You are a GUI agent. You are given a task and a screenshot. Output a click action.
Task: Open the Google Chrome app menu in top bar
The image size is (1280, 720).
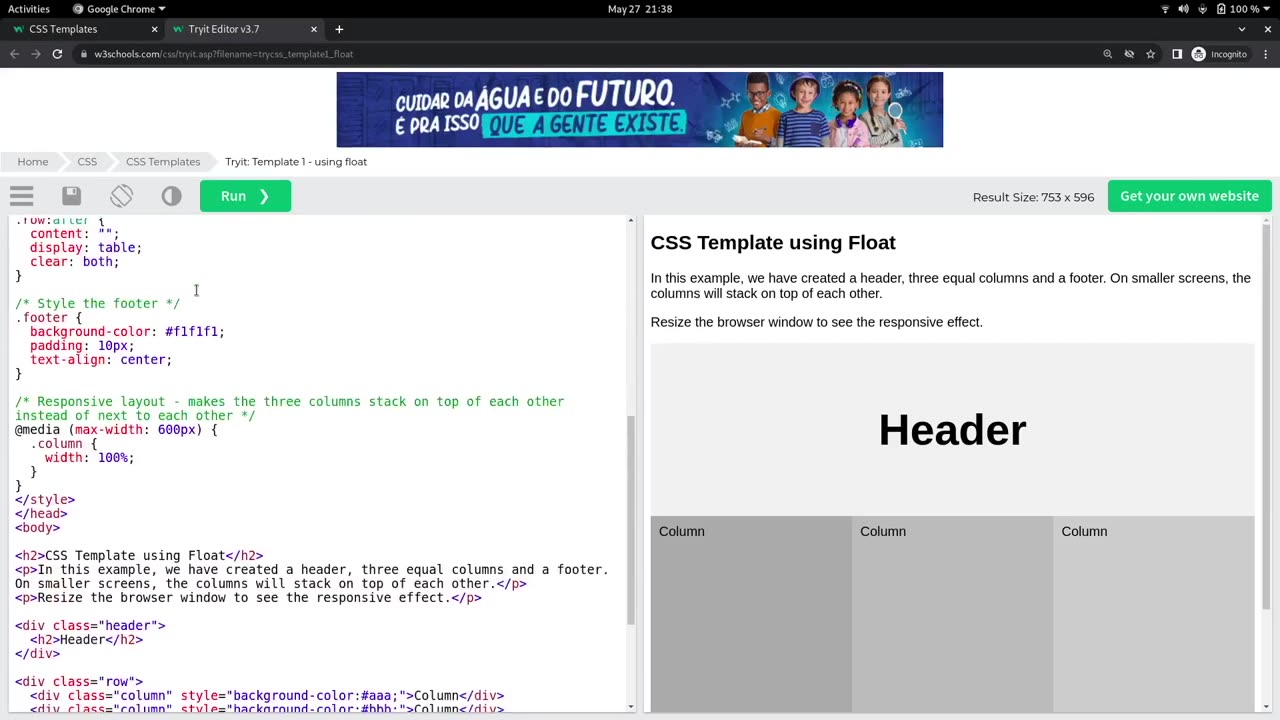[x=119, y=9]
